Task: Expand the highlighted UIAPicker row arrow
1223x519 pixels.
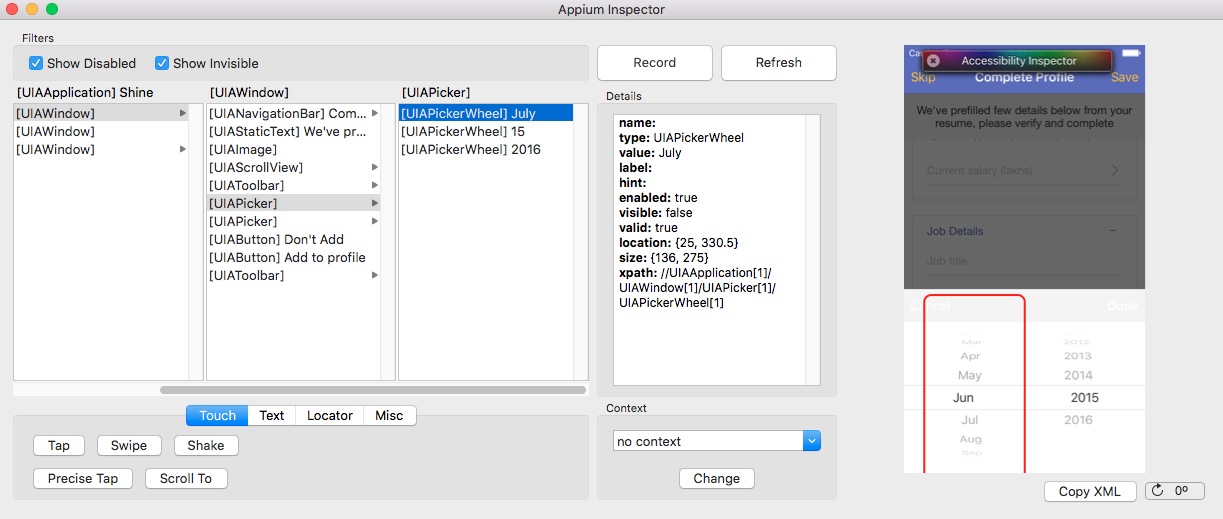Action: pos(375,203)
